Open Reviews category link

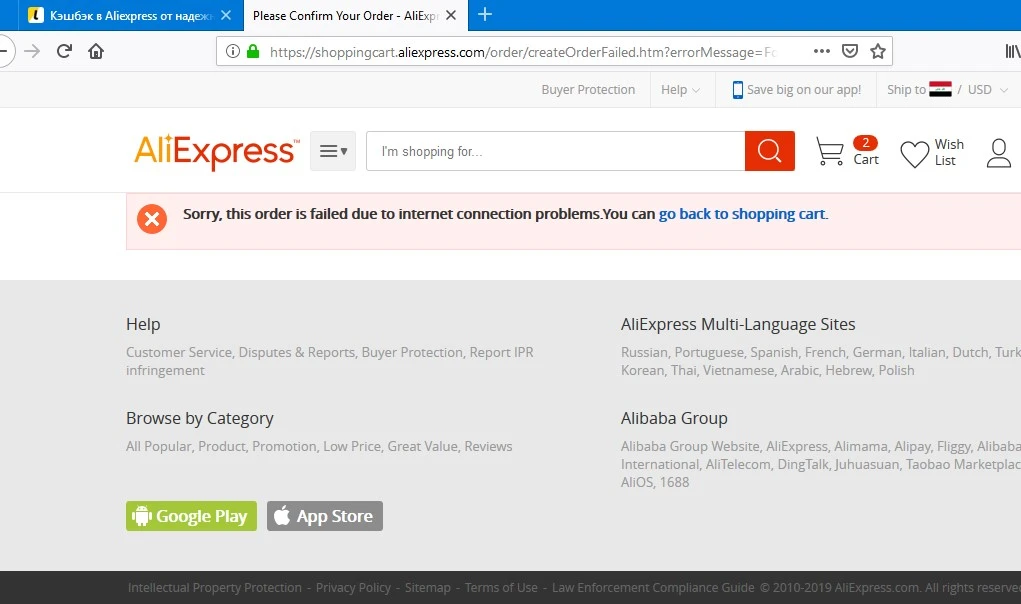488,446
